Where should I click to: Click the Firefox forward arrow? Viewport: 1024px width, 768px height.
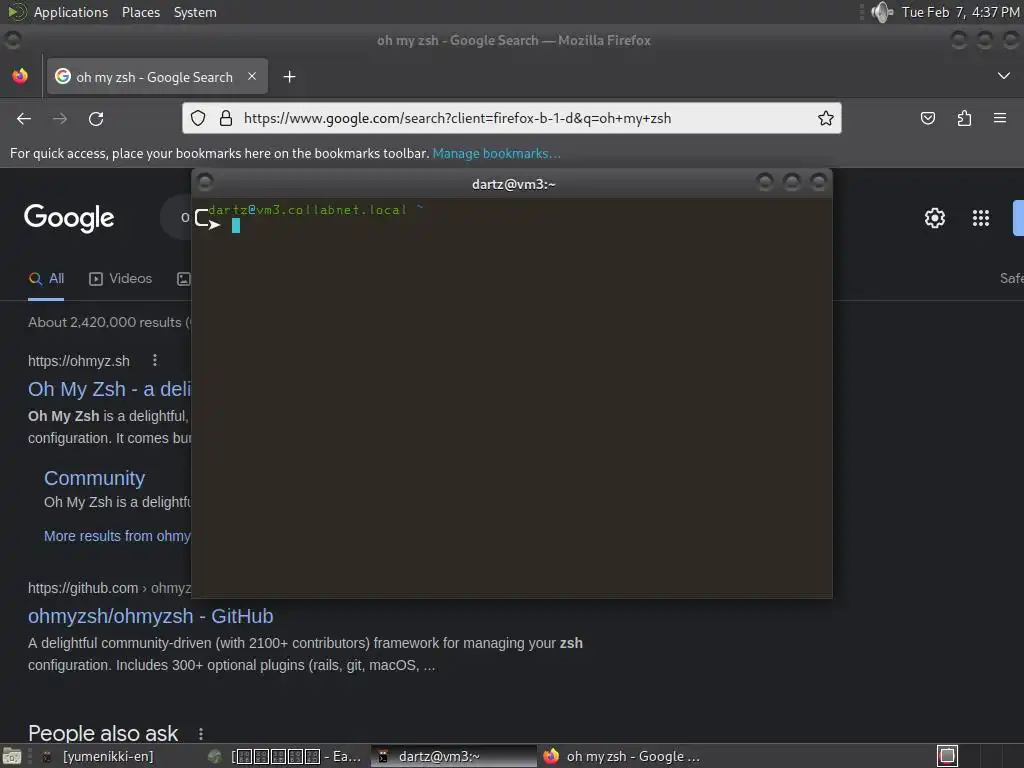tap(60, 118)
